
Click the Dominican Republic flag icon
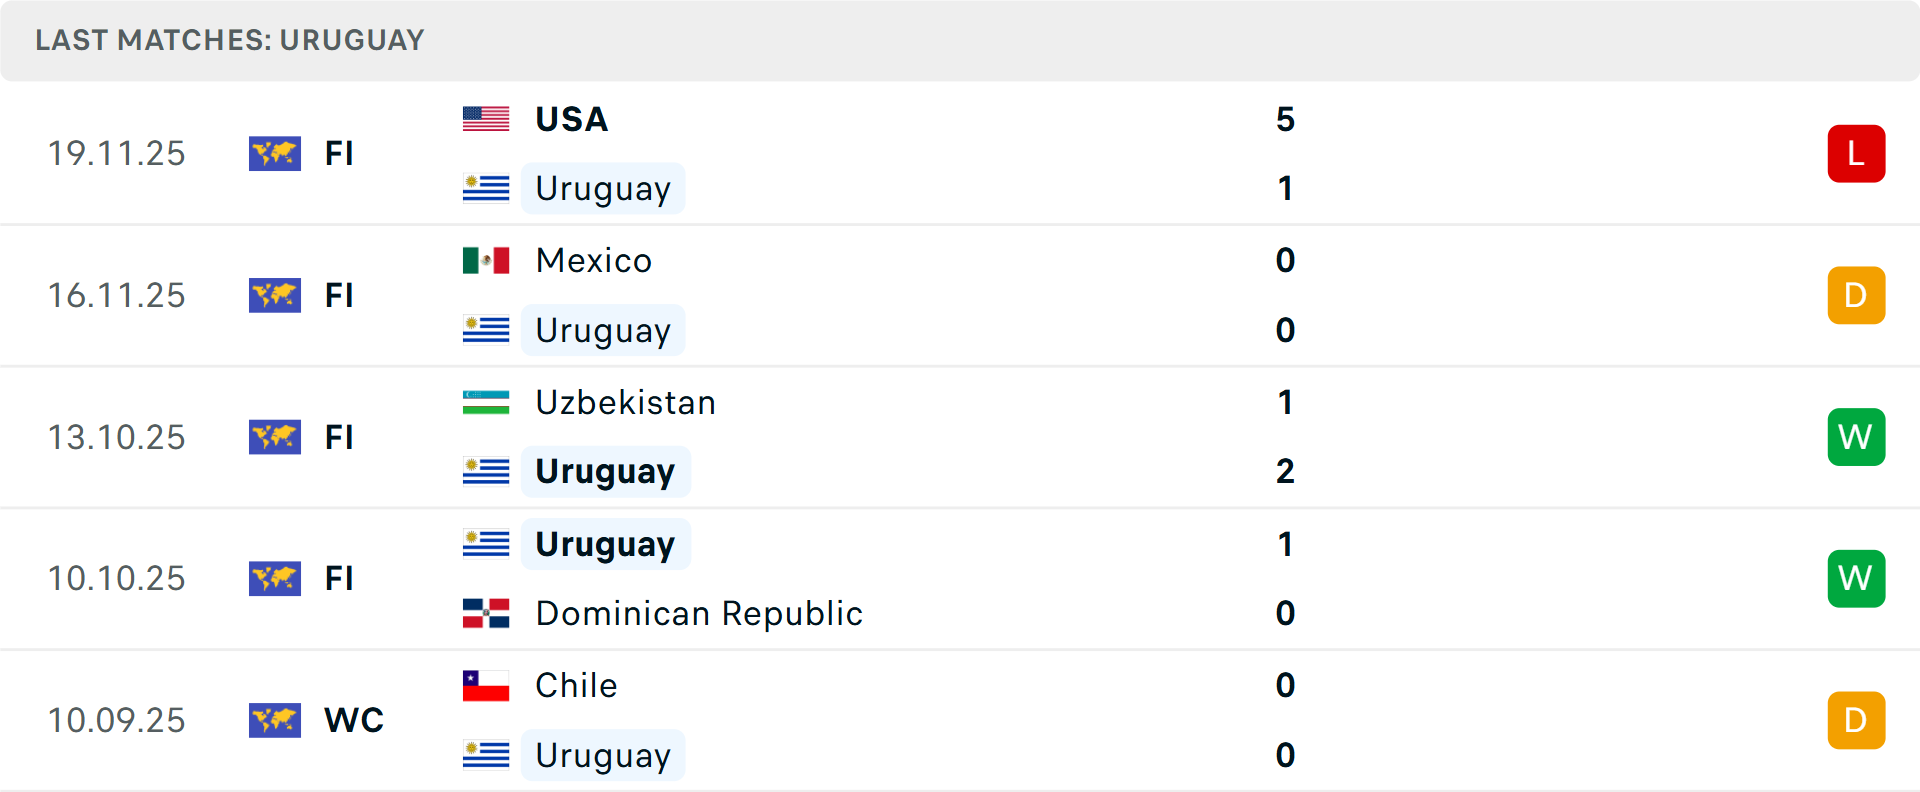tap(486, 614)
